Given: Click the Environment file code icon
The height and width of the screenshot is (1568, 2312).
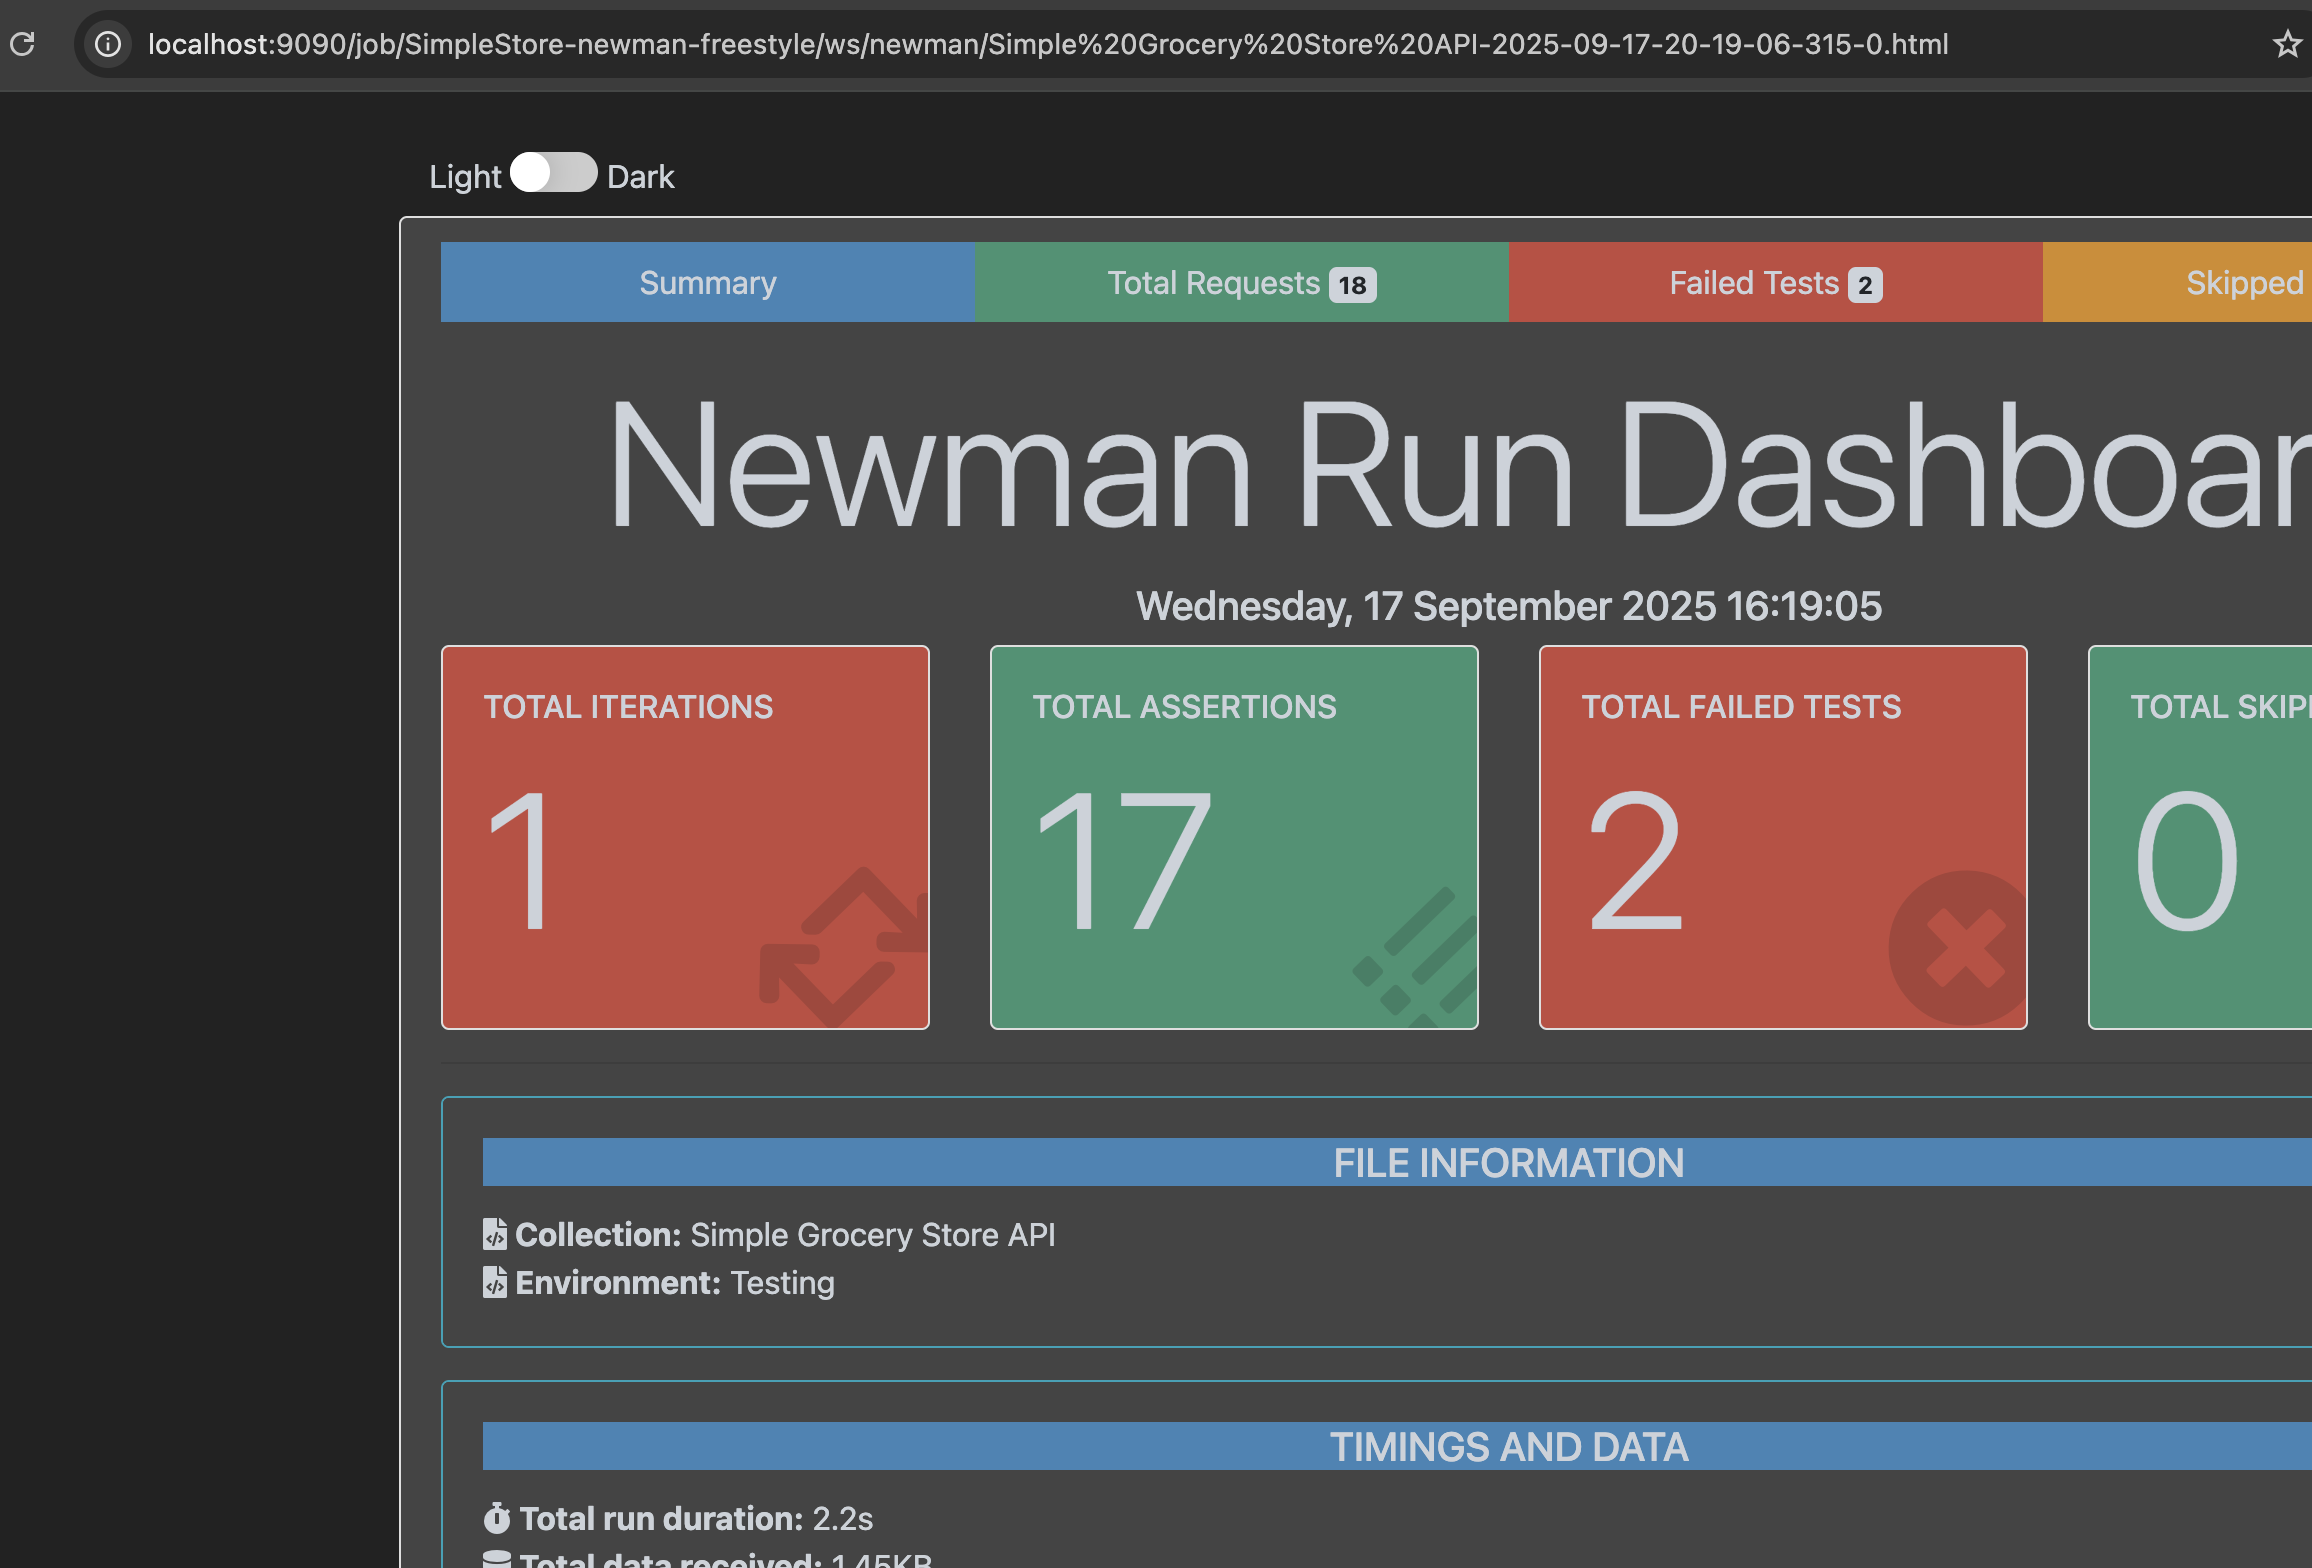Looking at the screenshot, I should (495, 1282).
